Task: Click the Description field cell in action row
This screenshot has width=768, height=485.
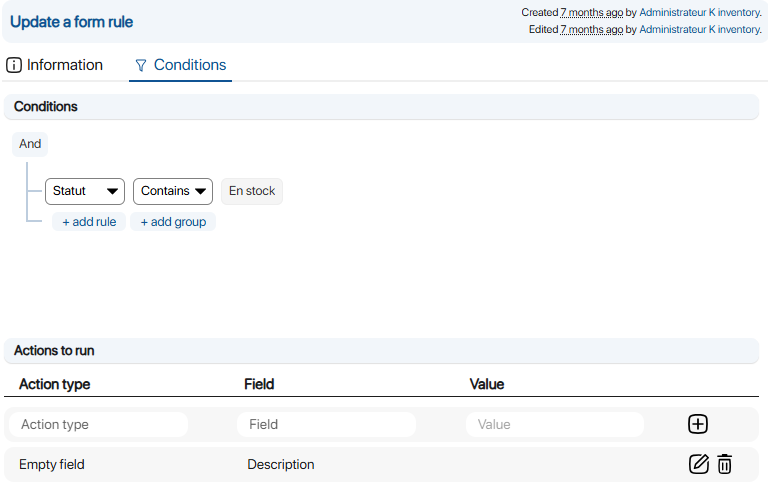Action: [x=281, y=464]
